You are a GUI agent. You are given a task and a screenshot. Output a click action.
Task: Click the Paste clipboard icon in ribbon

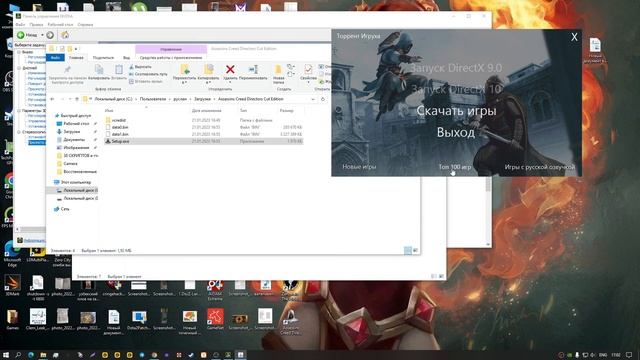(x=119, y=69)
